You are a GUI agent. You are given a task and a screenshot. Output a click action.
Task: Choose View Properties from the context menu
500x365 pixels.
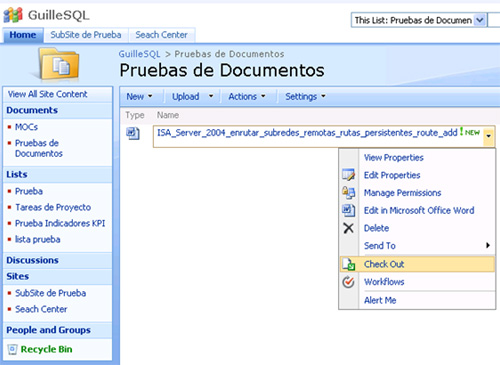pyautogui.click(x=394, y=158)
